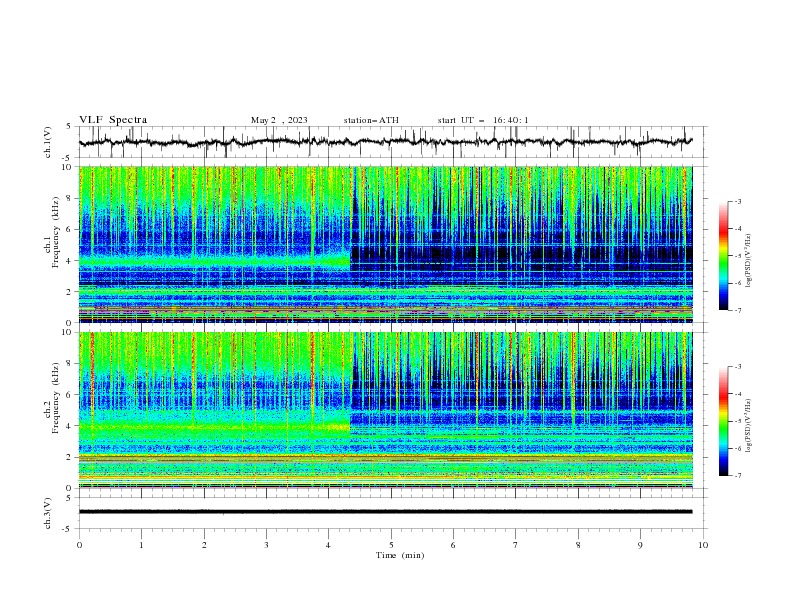Click the '-7' tick on lower color bar

tap(738, 475)
